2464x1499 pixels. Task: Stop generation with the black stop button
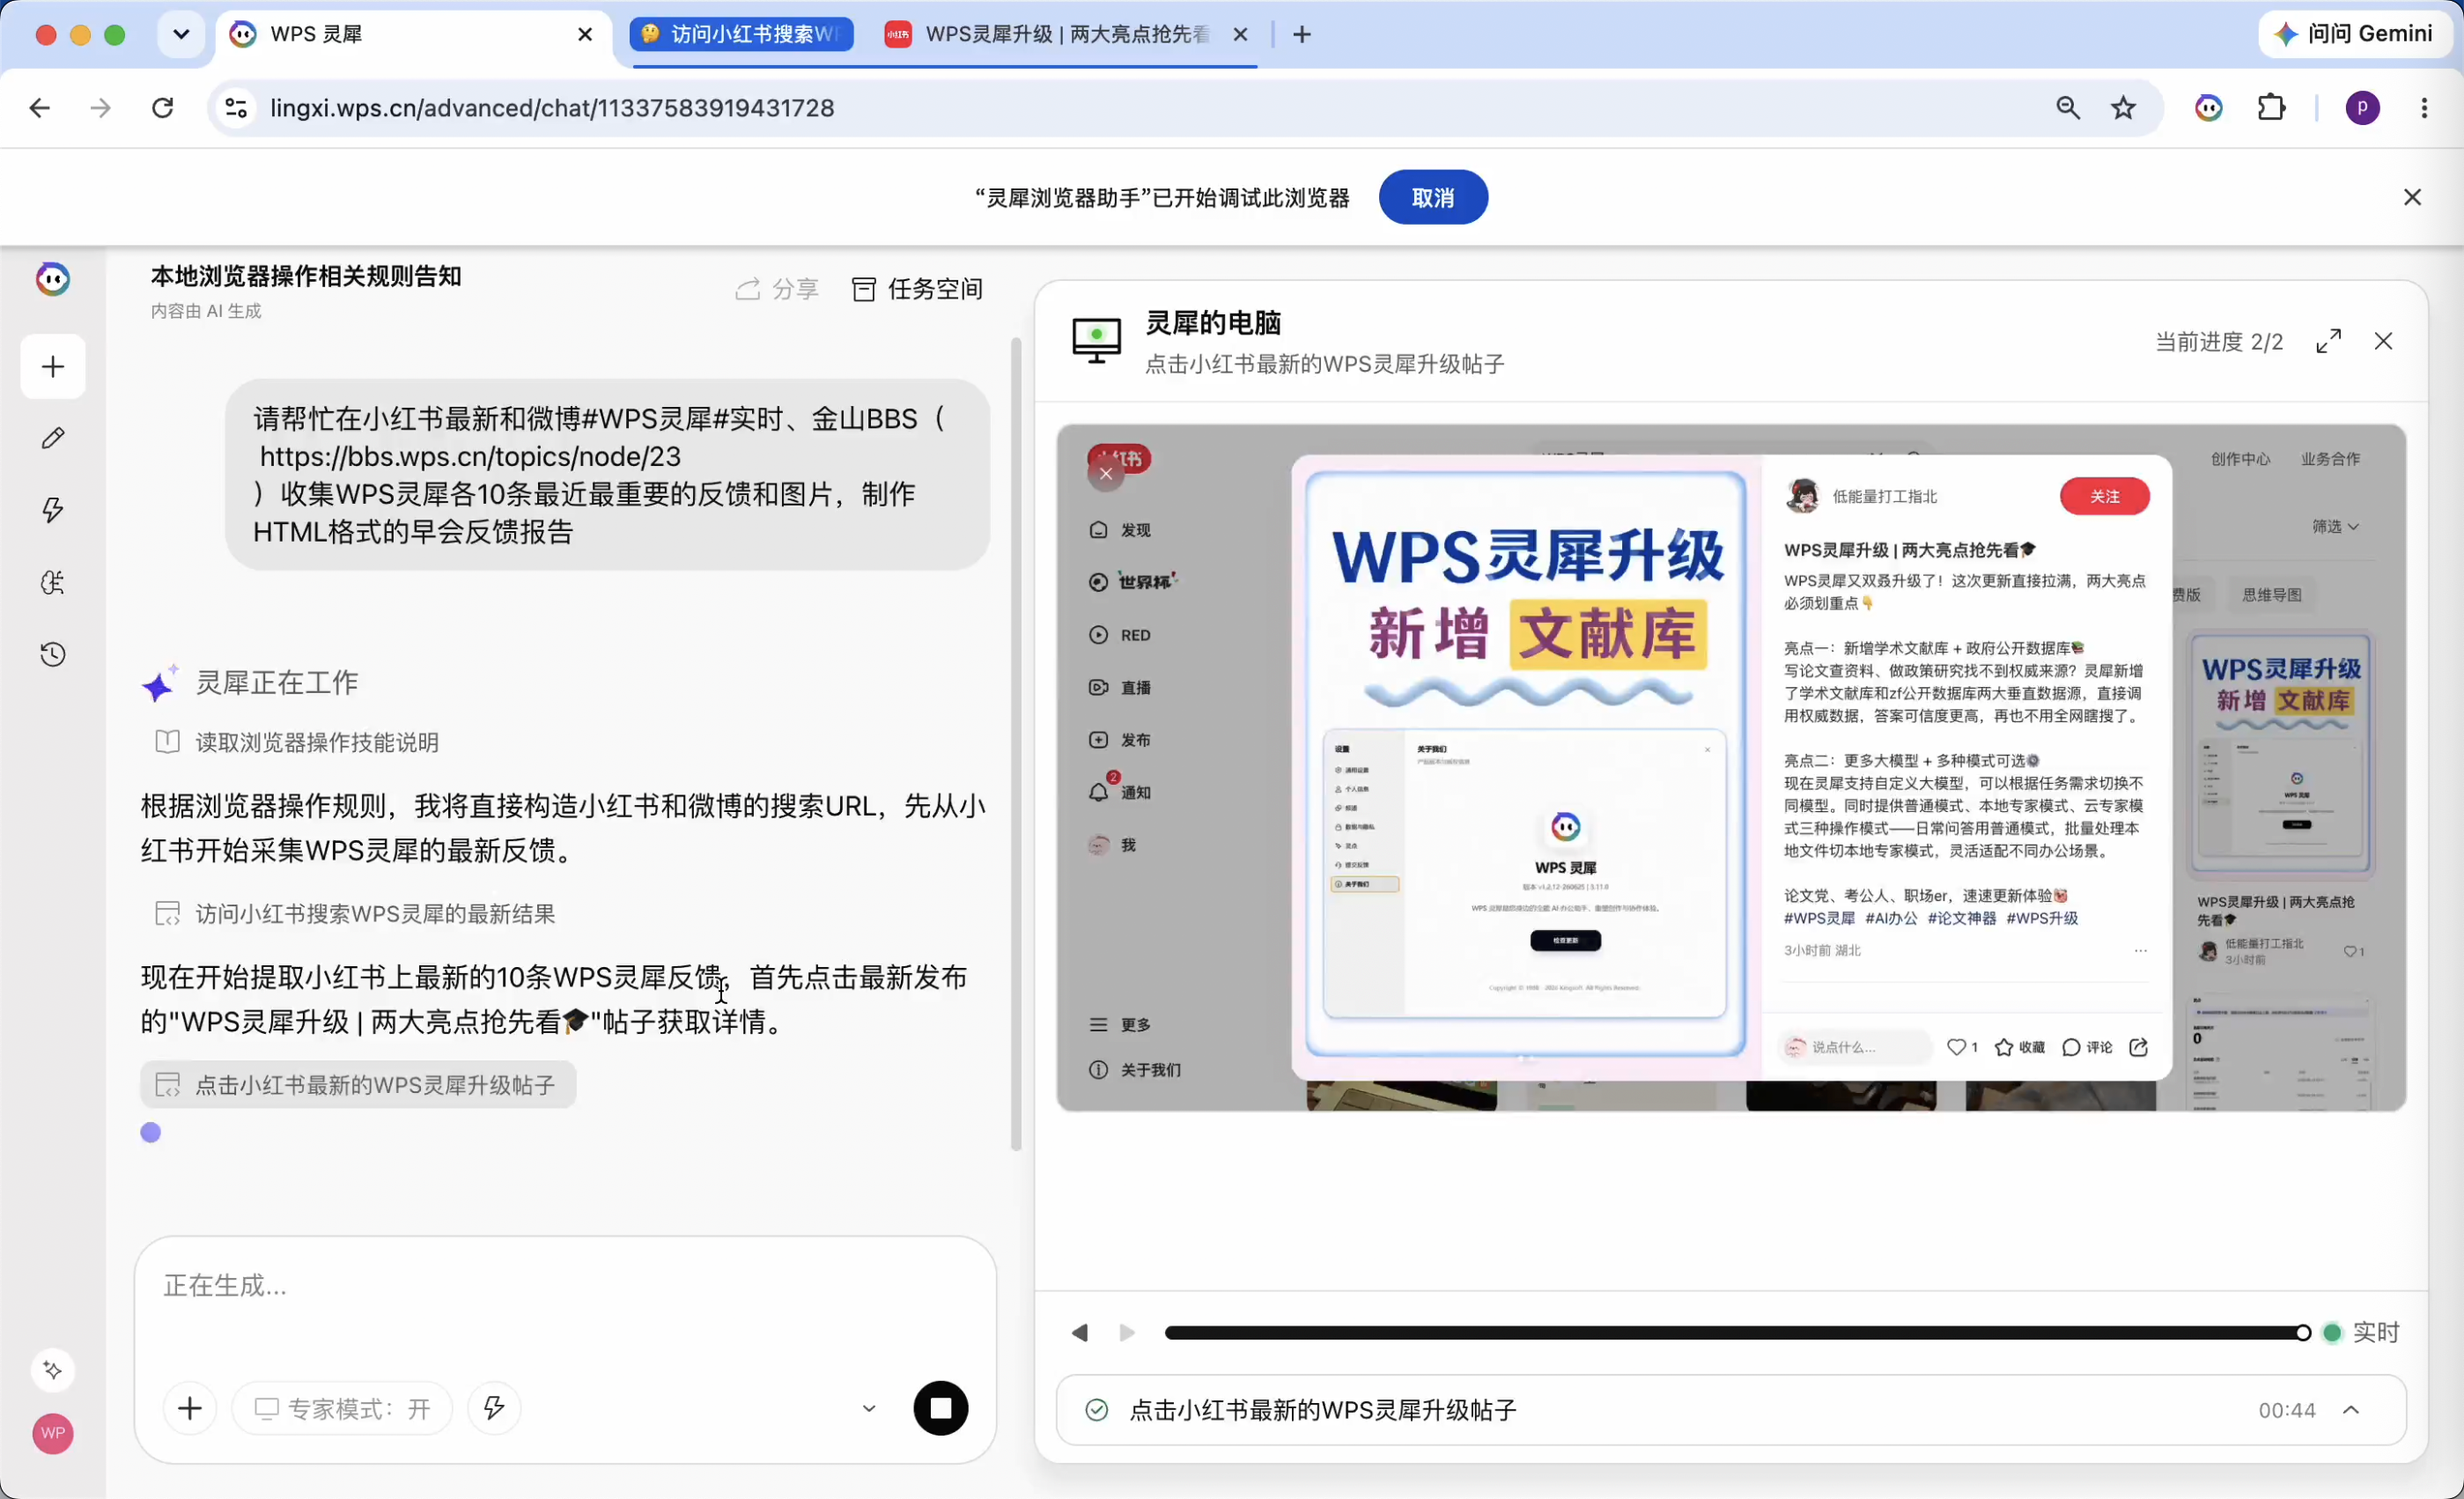point(940,1408)
